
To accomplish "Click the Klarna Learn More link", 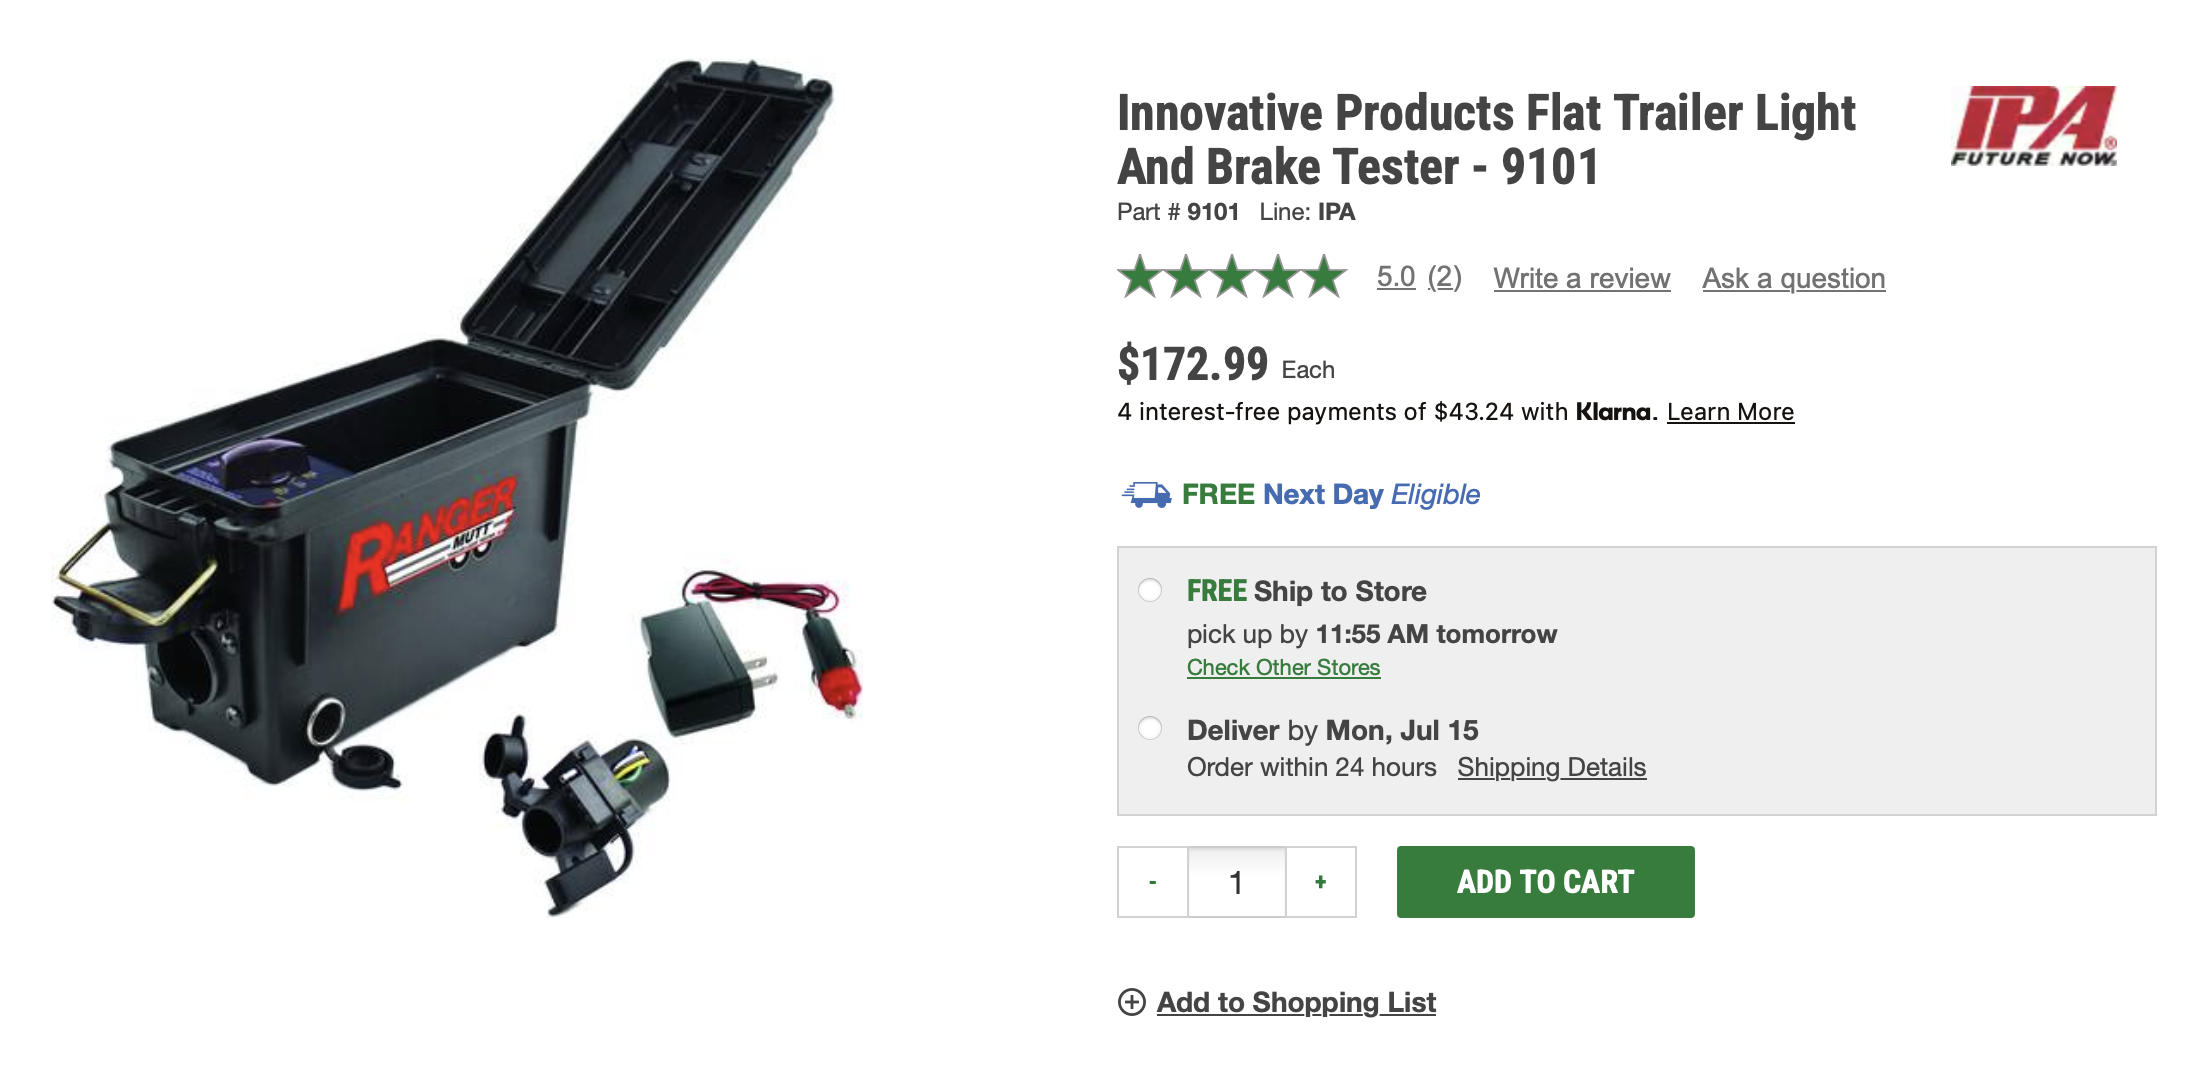I will tap(1730, 412).
